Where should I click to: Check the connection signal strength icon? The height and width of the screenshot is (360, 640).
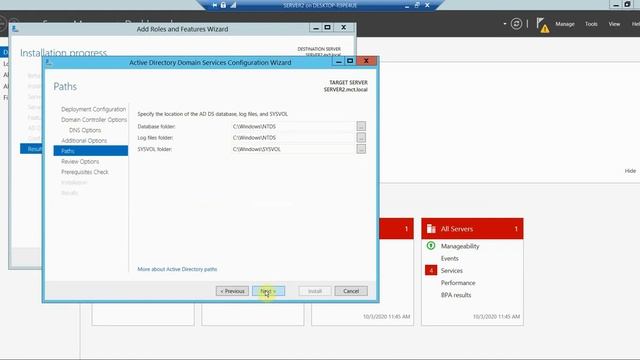click(233, 5)
